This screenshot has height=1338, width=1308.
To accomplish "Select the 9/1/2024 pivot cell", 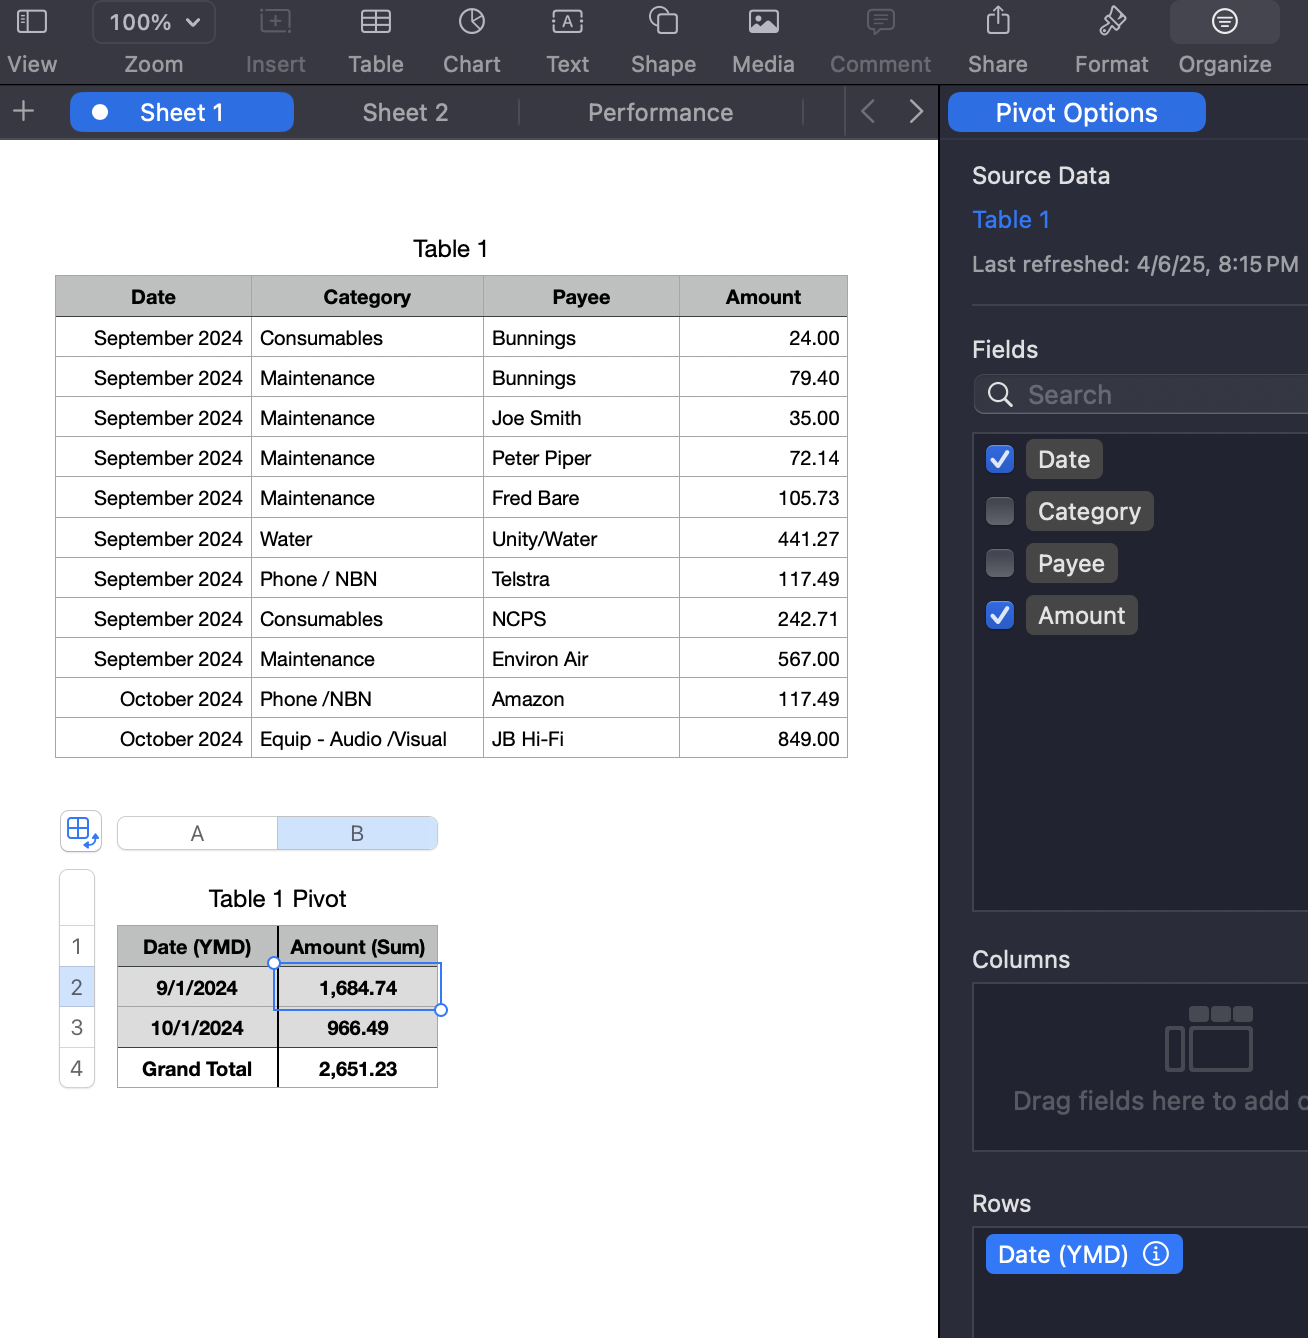I will click(197, 987).
